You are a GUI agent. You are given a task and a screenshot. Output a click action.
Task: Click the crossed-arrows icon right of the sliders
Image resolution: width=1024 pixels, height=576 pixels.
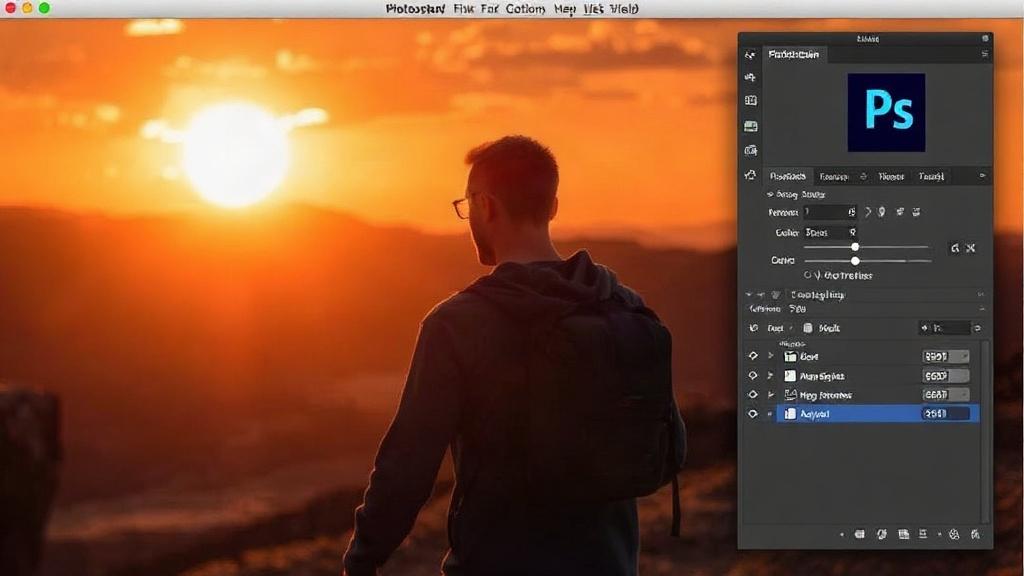[x=970, y=248]
